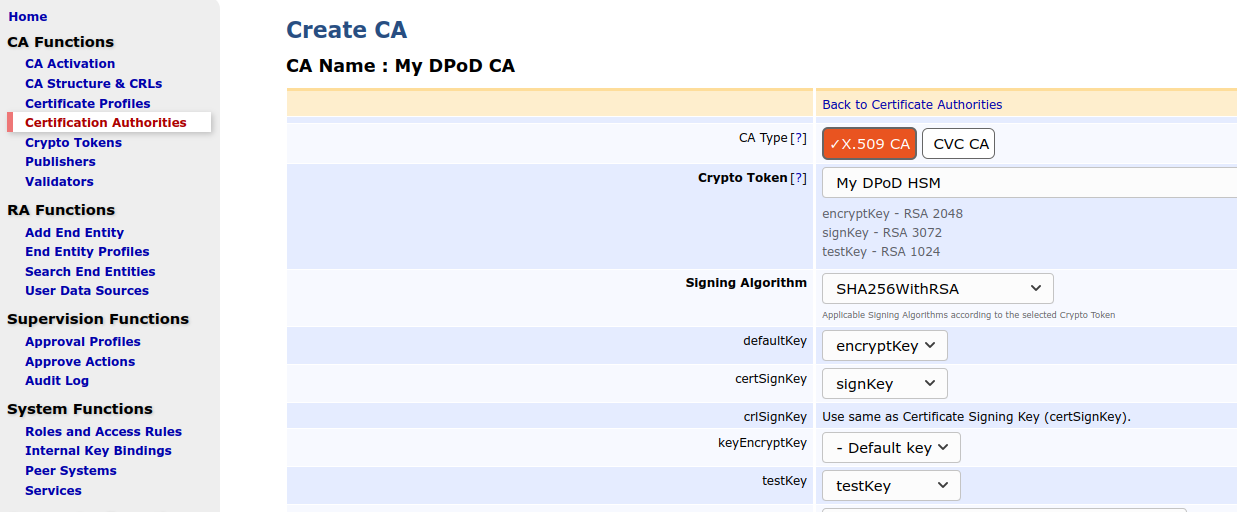Open the Signing Algorithm dropdown
The height and width of the screenshot is (512, 1237).
pos(937,289)
